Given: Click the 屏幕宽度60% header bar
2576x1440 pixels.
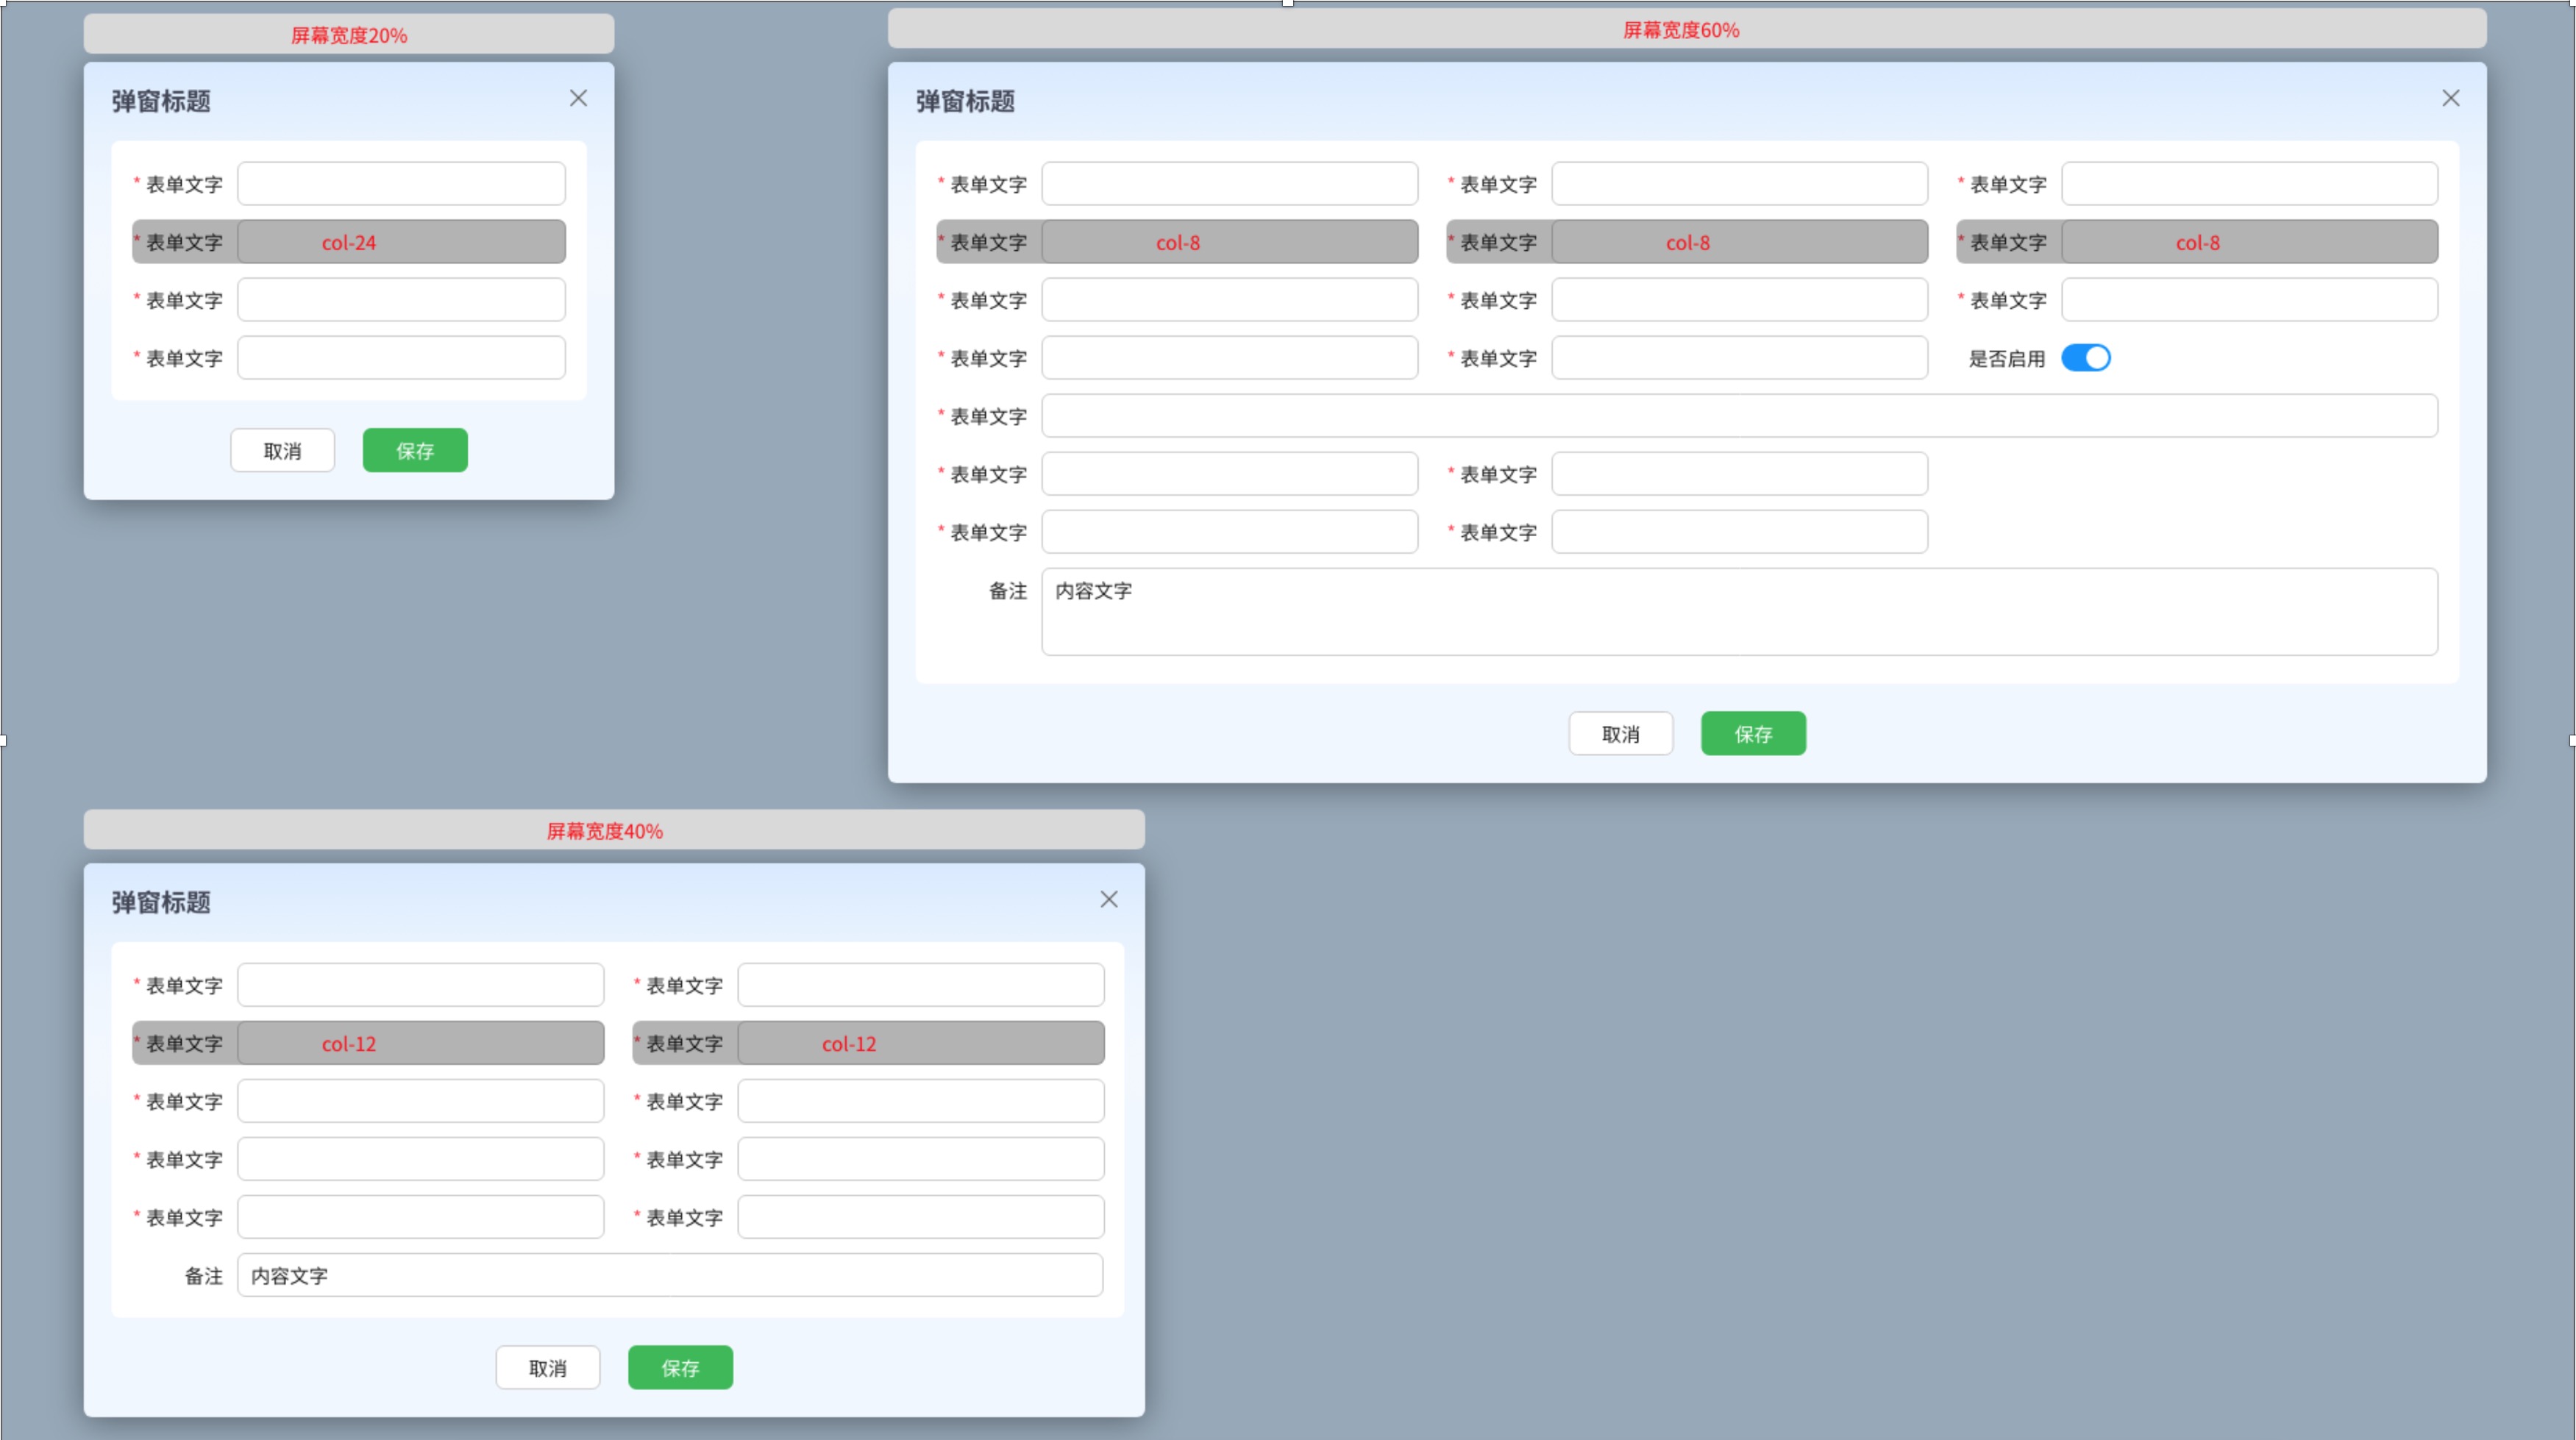Looking at the screenshot, I should 1686,29.
